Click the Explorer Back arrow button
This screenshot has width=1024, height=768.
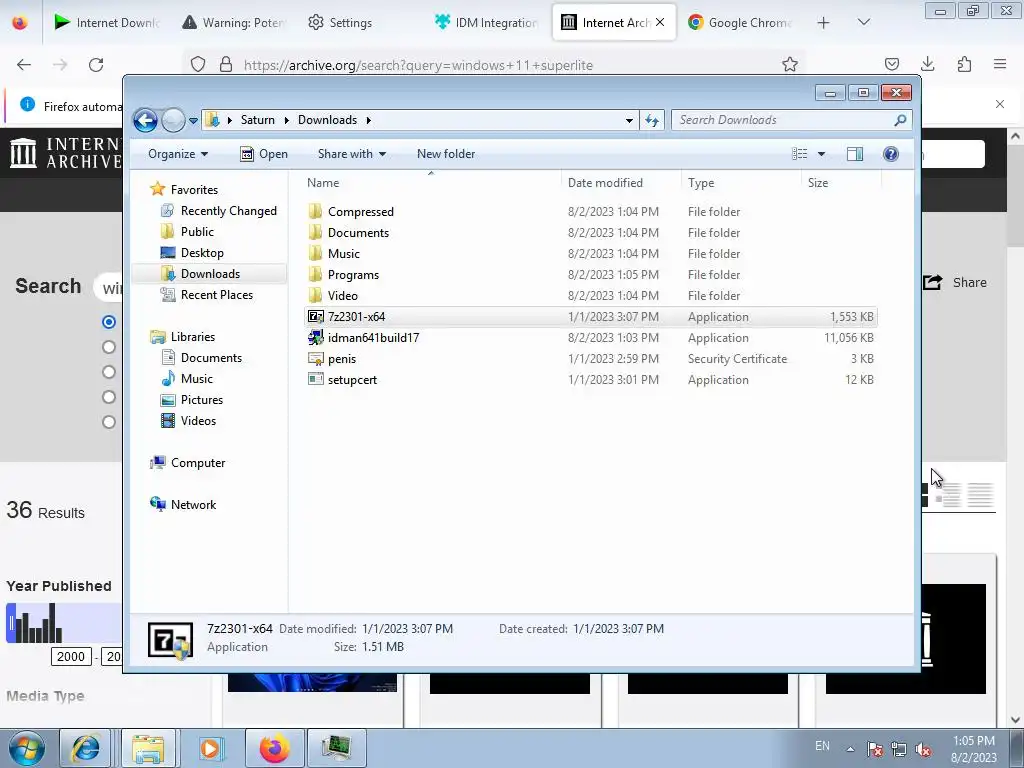coord(145,120)
